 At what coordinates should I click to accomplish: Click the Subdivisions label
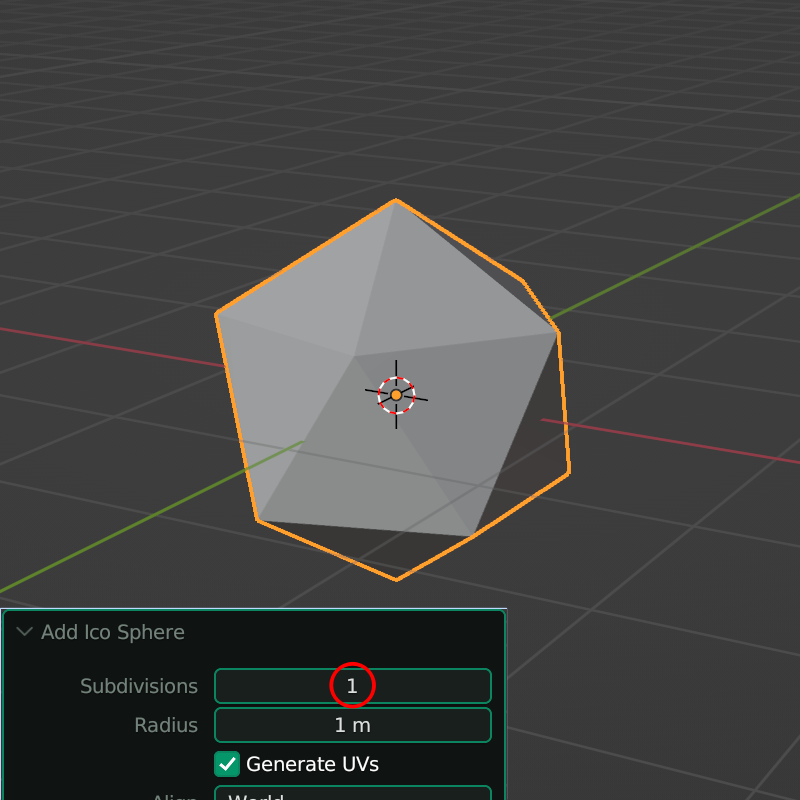[139, 686]
